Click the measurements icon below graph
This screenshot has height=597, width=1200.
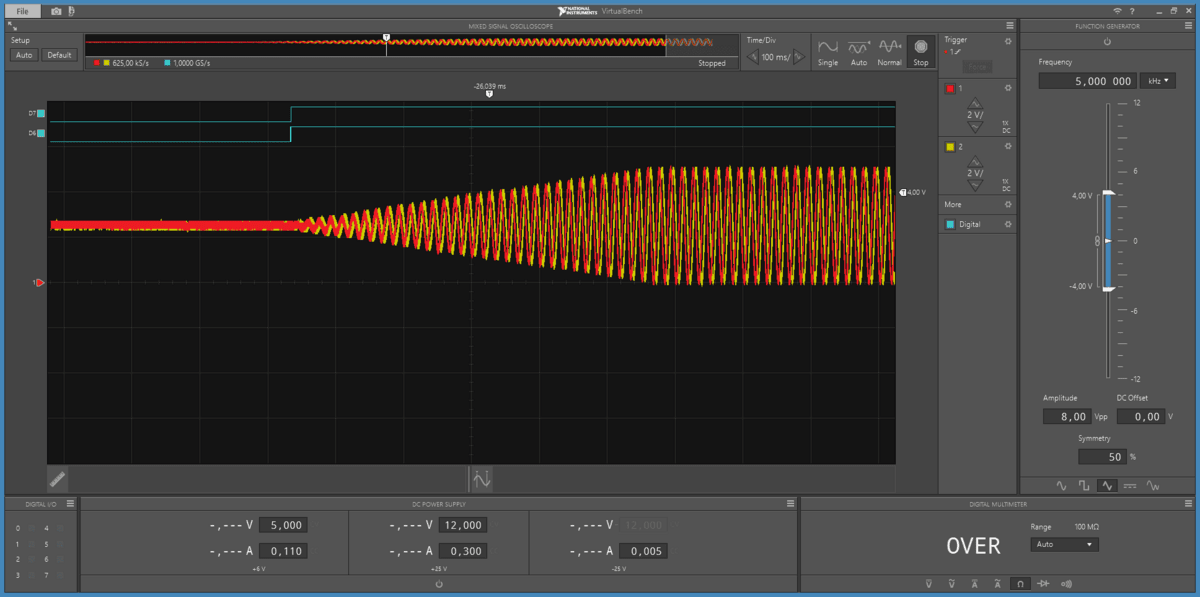482,478
